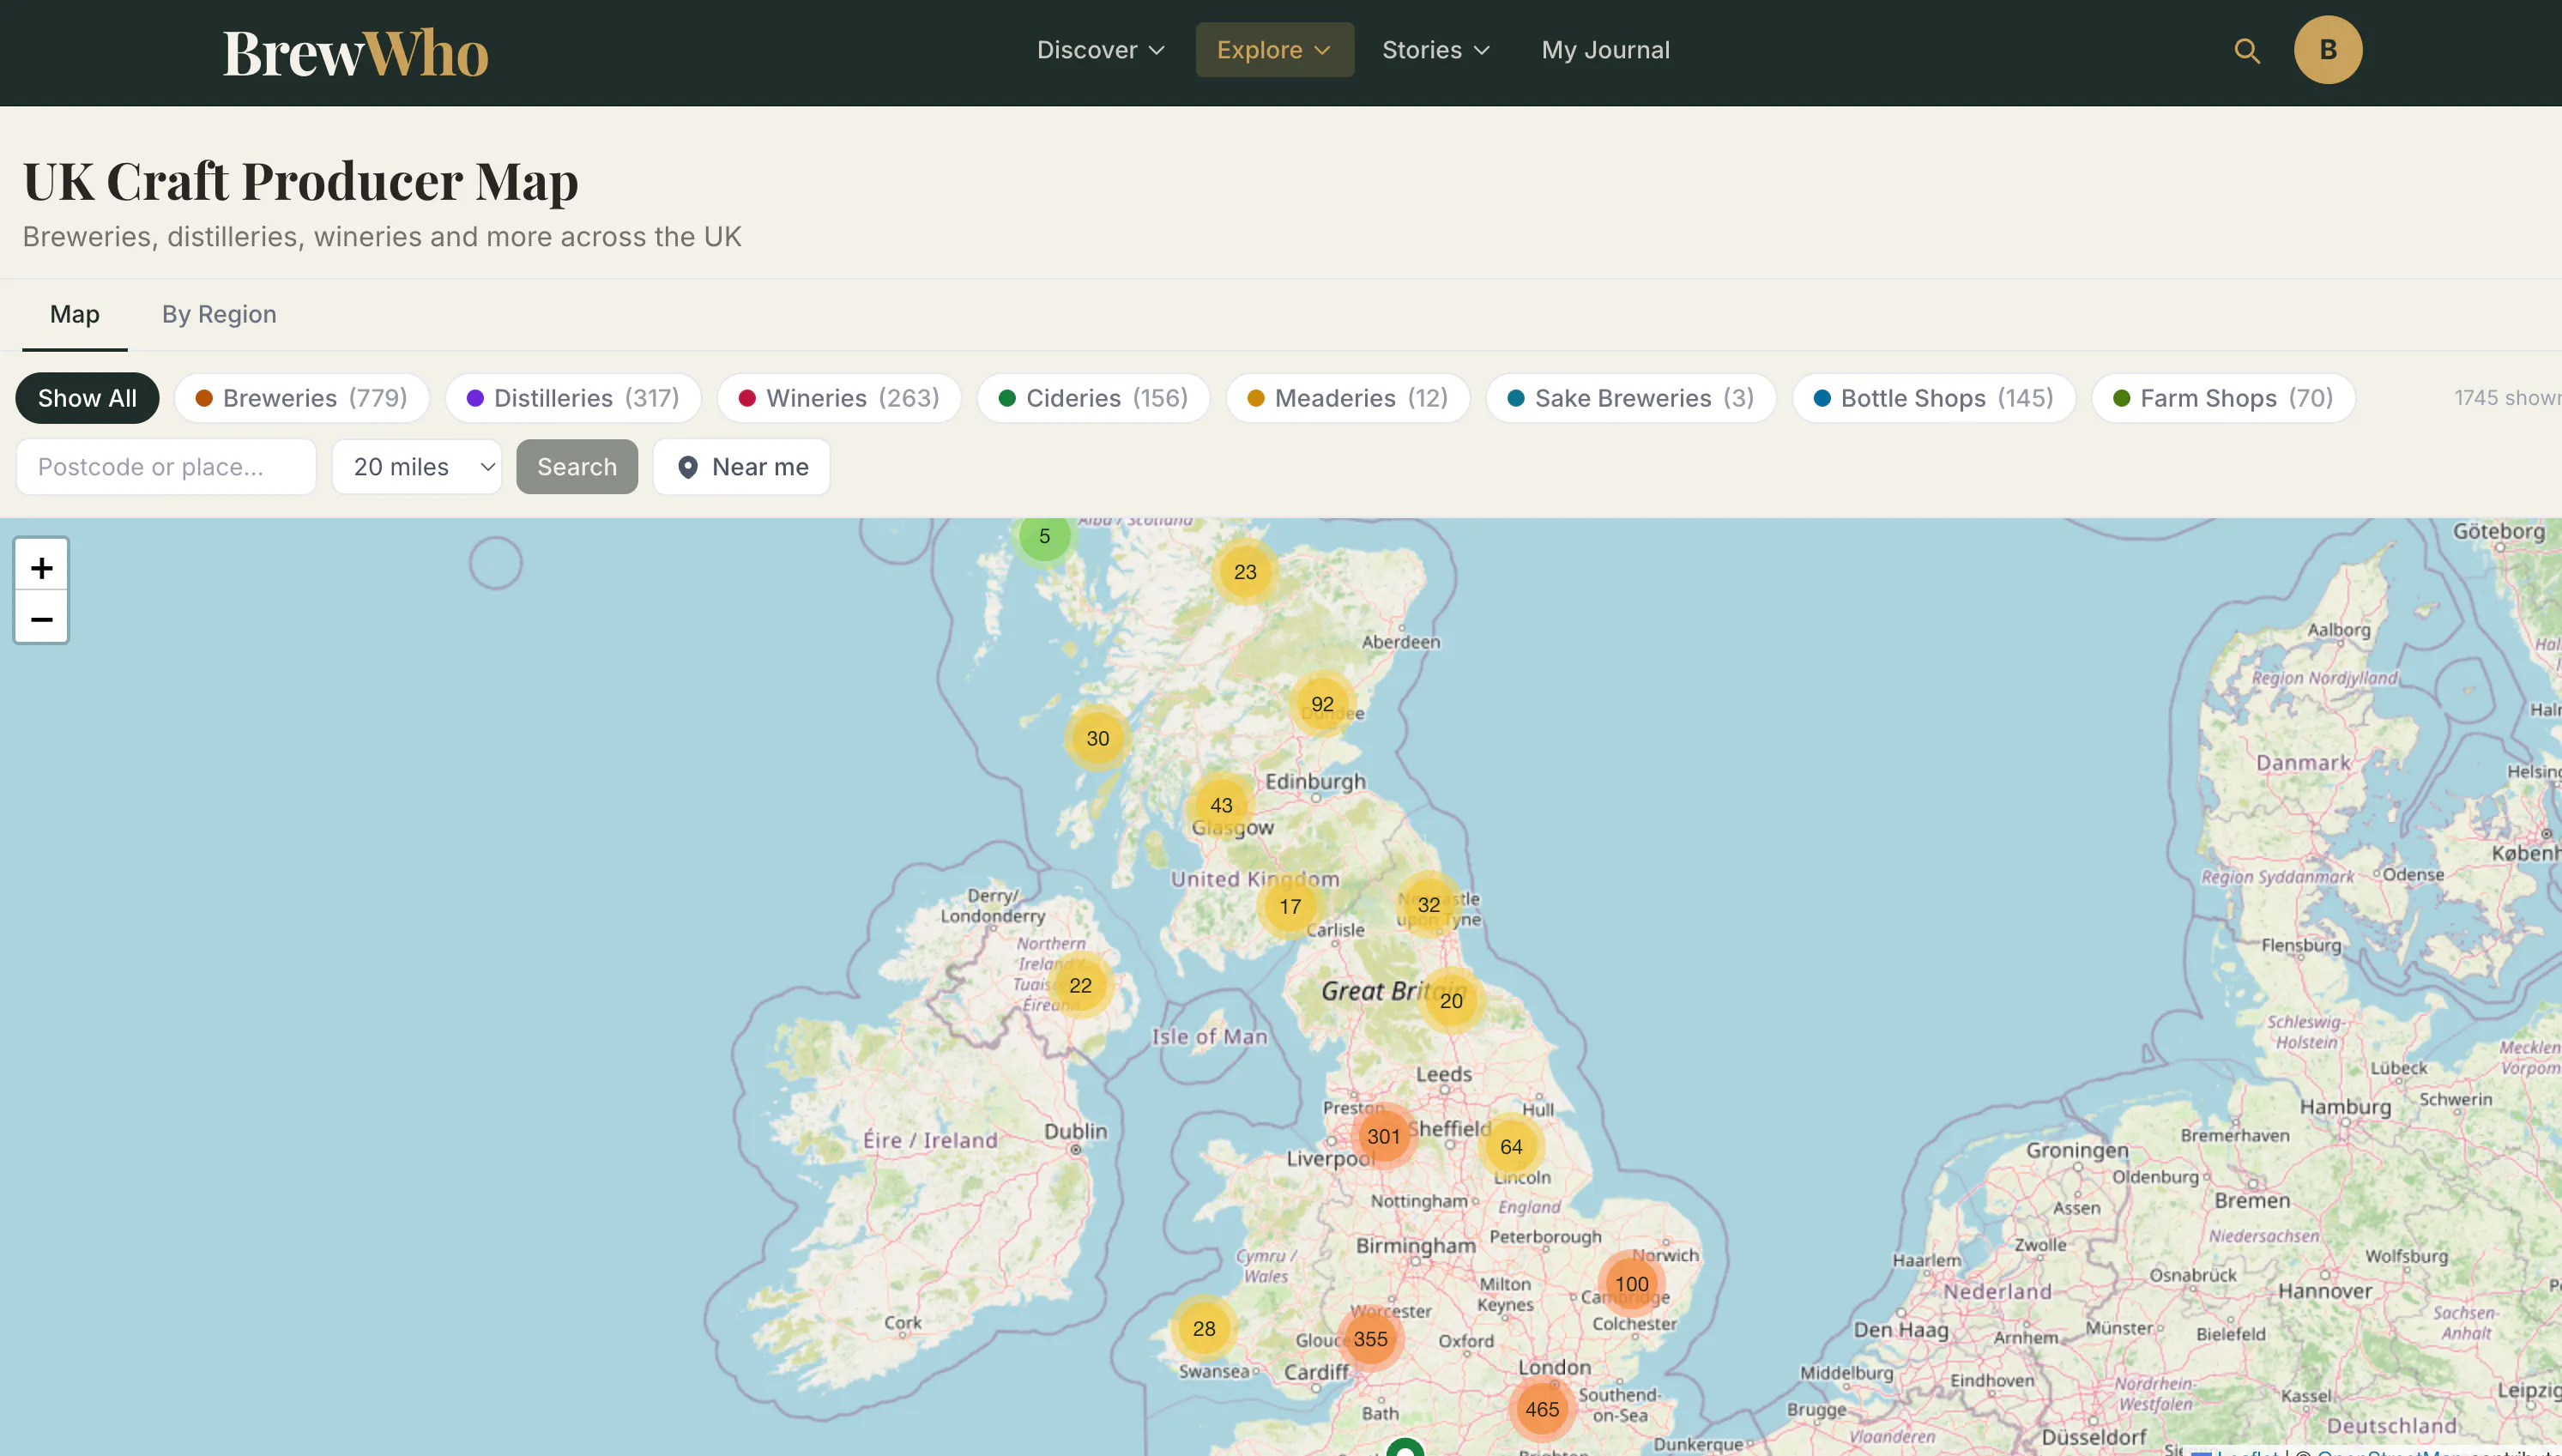Open the 20 miles radius dropdown
Image resolution: width=2562 pixels, height=1456 pixels.
(417, 467)
